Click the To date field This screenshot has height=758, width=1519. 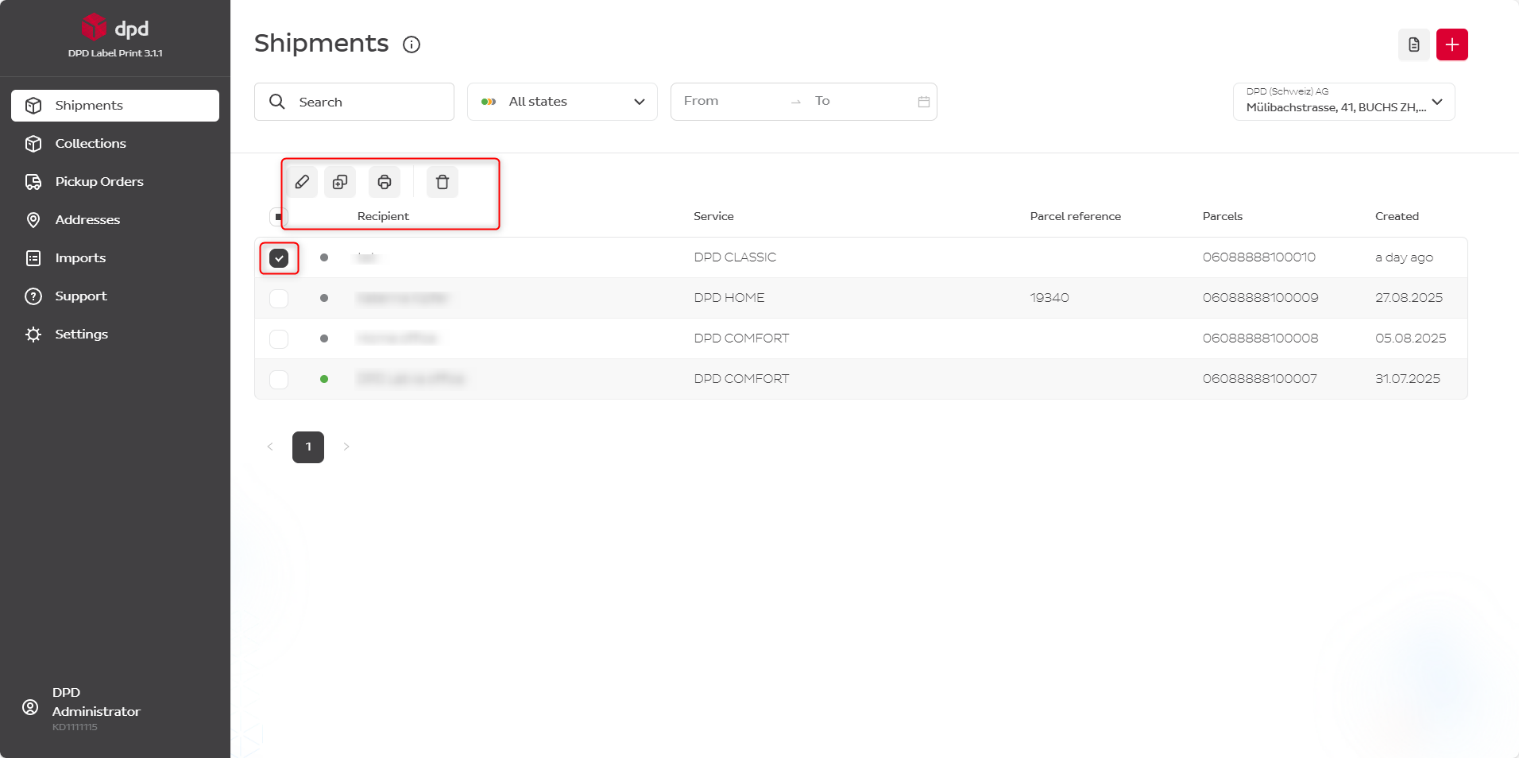click(860, 101)
